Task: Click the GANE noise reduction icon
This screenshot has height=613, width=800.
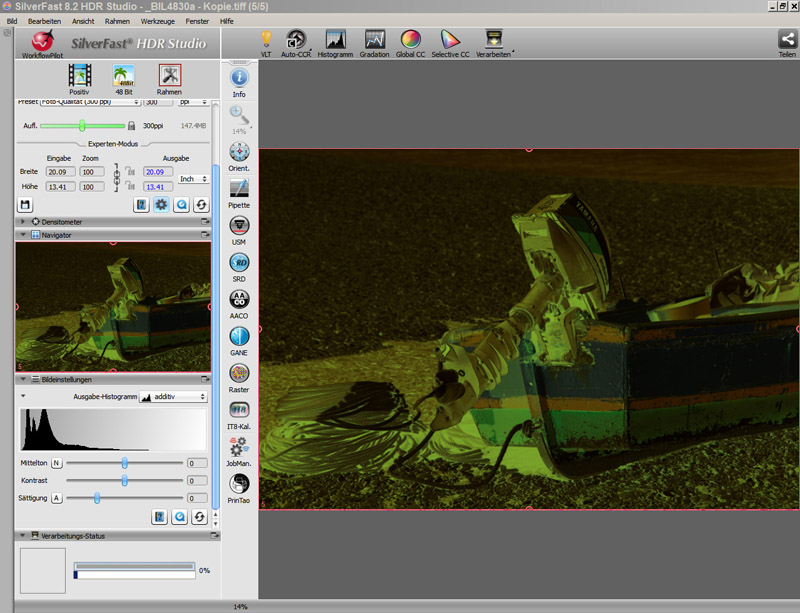Action: pos(239,336)
